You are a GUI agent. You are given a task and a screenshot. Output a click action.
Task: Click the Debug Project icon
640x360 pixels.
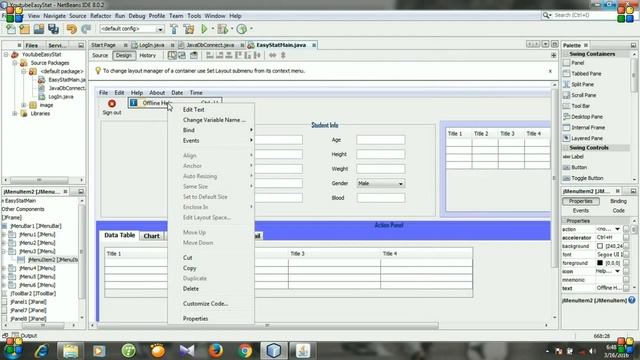coord(222,29)
